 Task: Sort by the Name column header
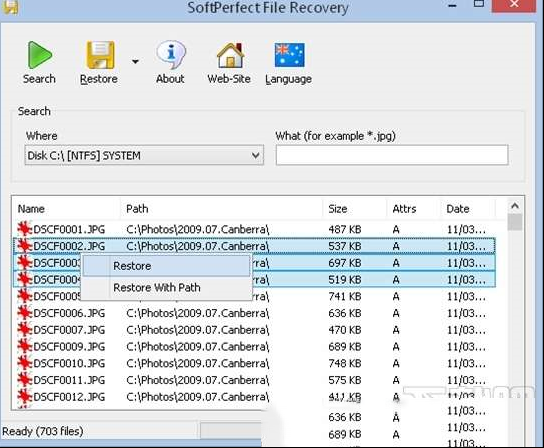pyautogui.click(x=31, y=209)
